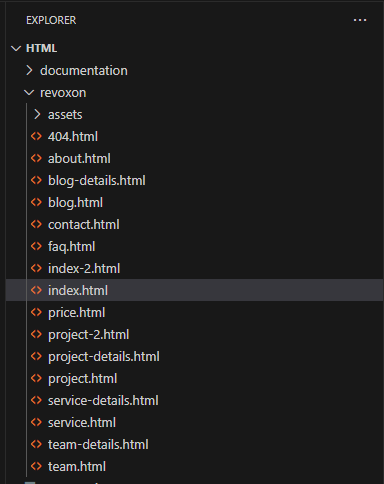Click the EXPLORER panel title
Image resolution: width=384 pixels, height=484 pixels.
pos(51,20)
